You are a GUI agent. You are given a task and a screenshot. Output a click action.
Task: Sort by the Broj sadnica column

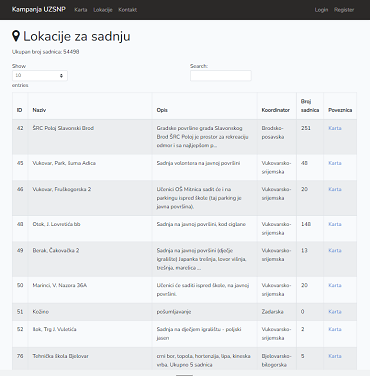[310, 106]
